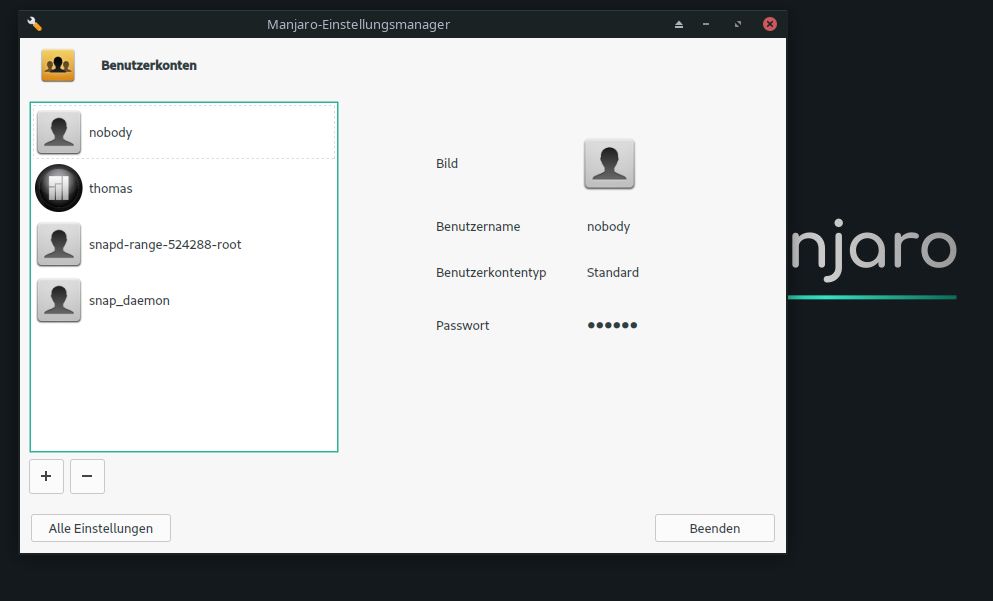993x601 pixels.
Task: Select the snap_daemon account name
Action: [x=129, y=300]
